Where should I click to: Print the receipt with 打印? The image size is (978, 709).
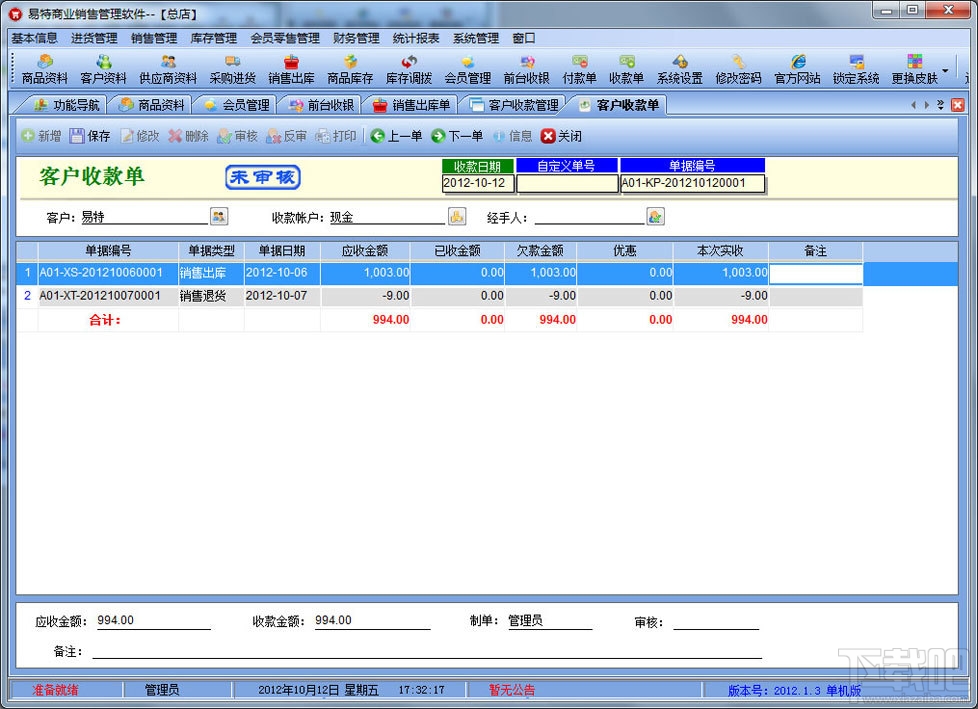click(336, 136)
